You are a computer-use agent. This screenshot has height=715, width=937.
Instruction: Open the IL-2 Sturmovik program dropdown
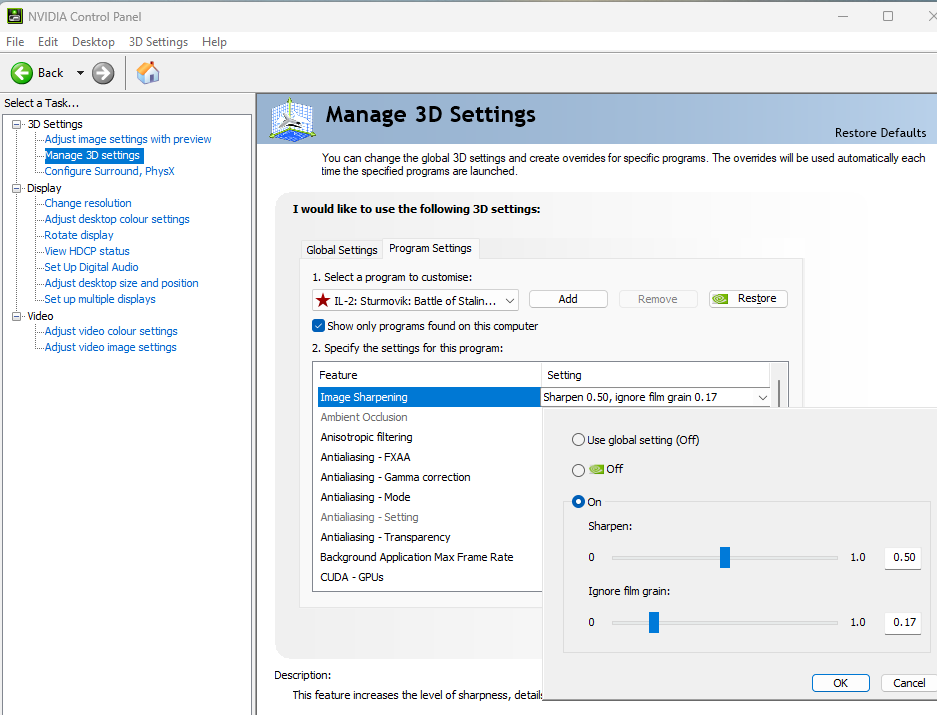tap(509, 300)
